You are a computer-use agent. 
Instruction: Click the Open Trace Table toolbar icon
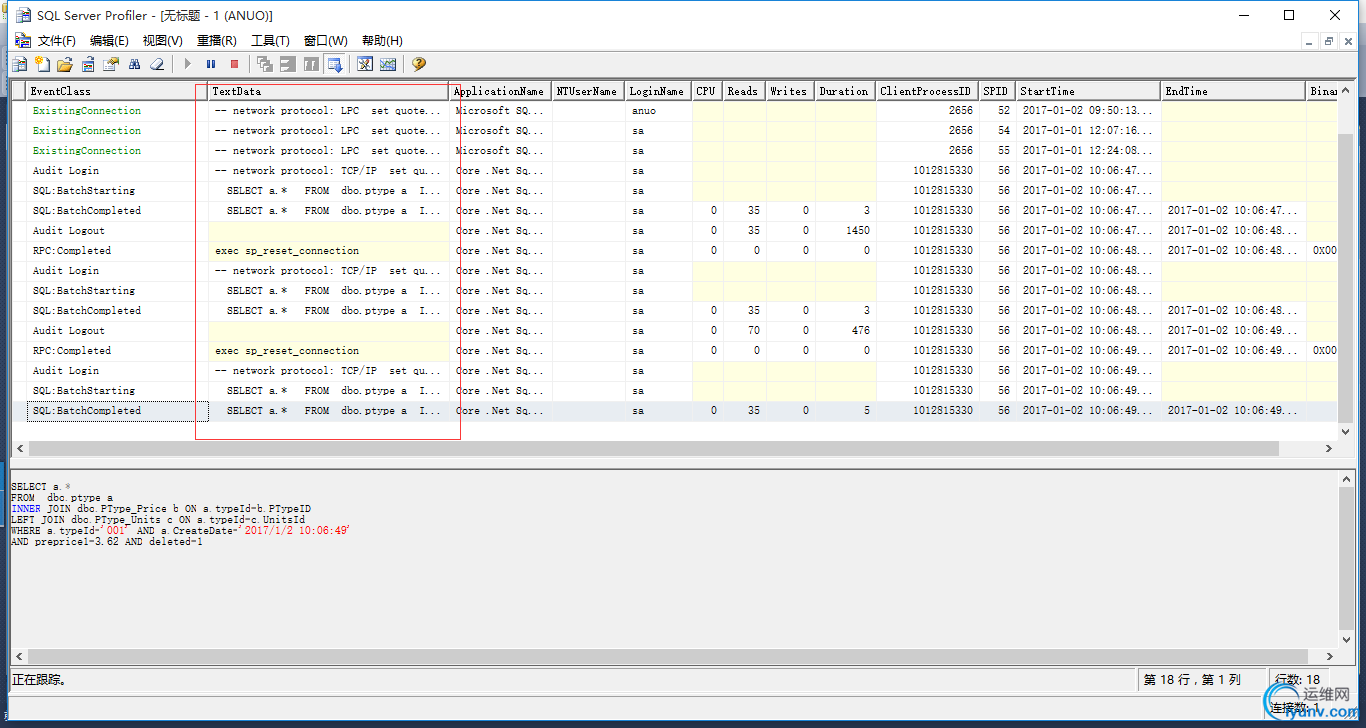click(88, 64)
